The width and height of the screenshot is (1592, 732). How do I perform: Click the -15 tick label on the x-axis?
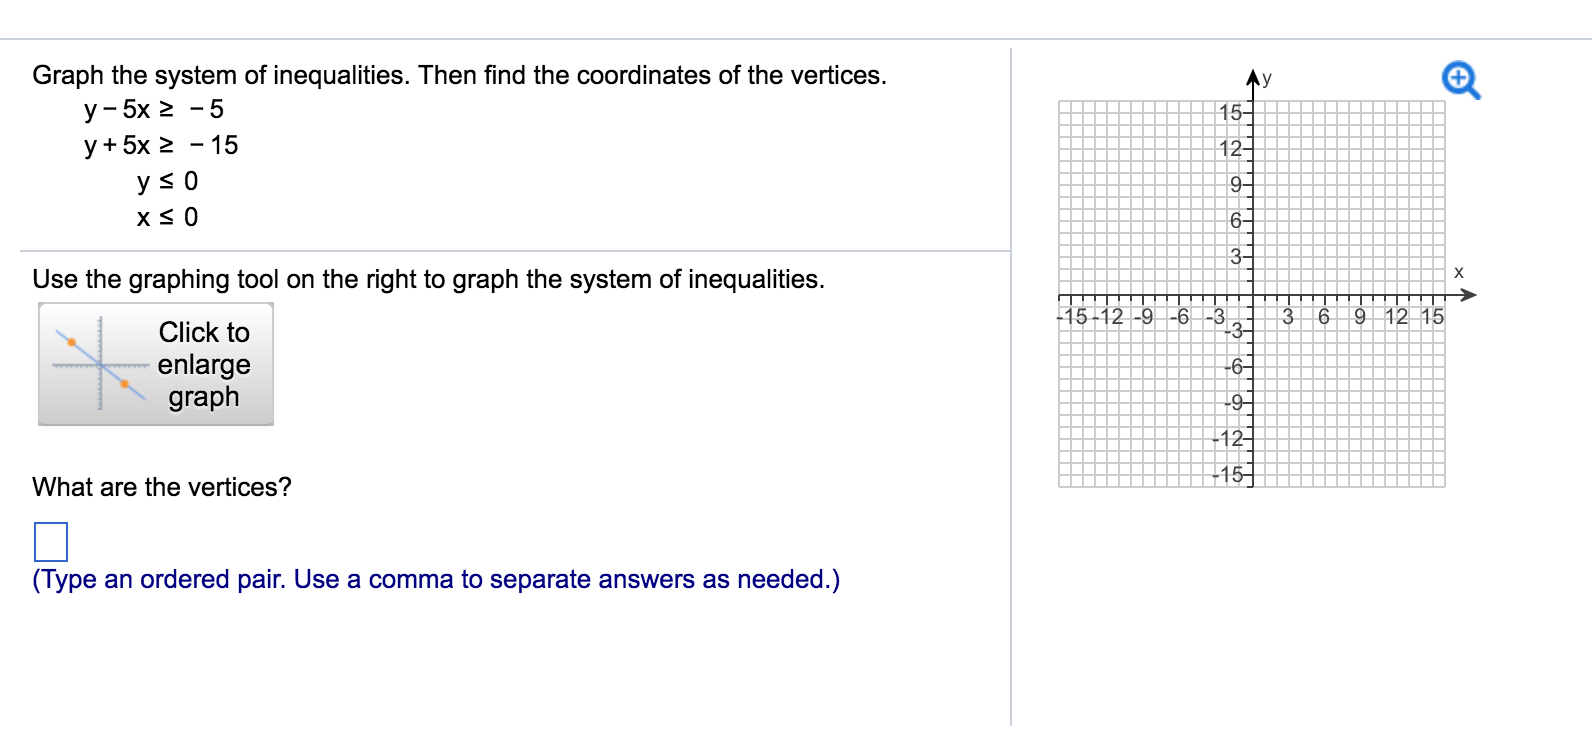pos(1070,315)
